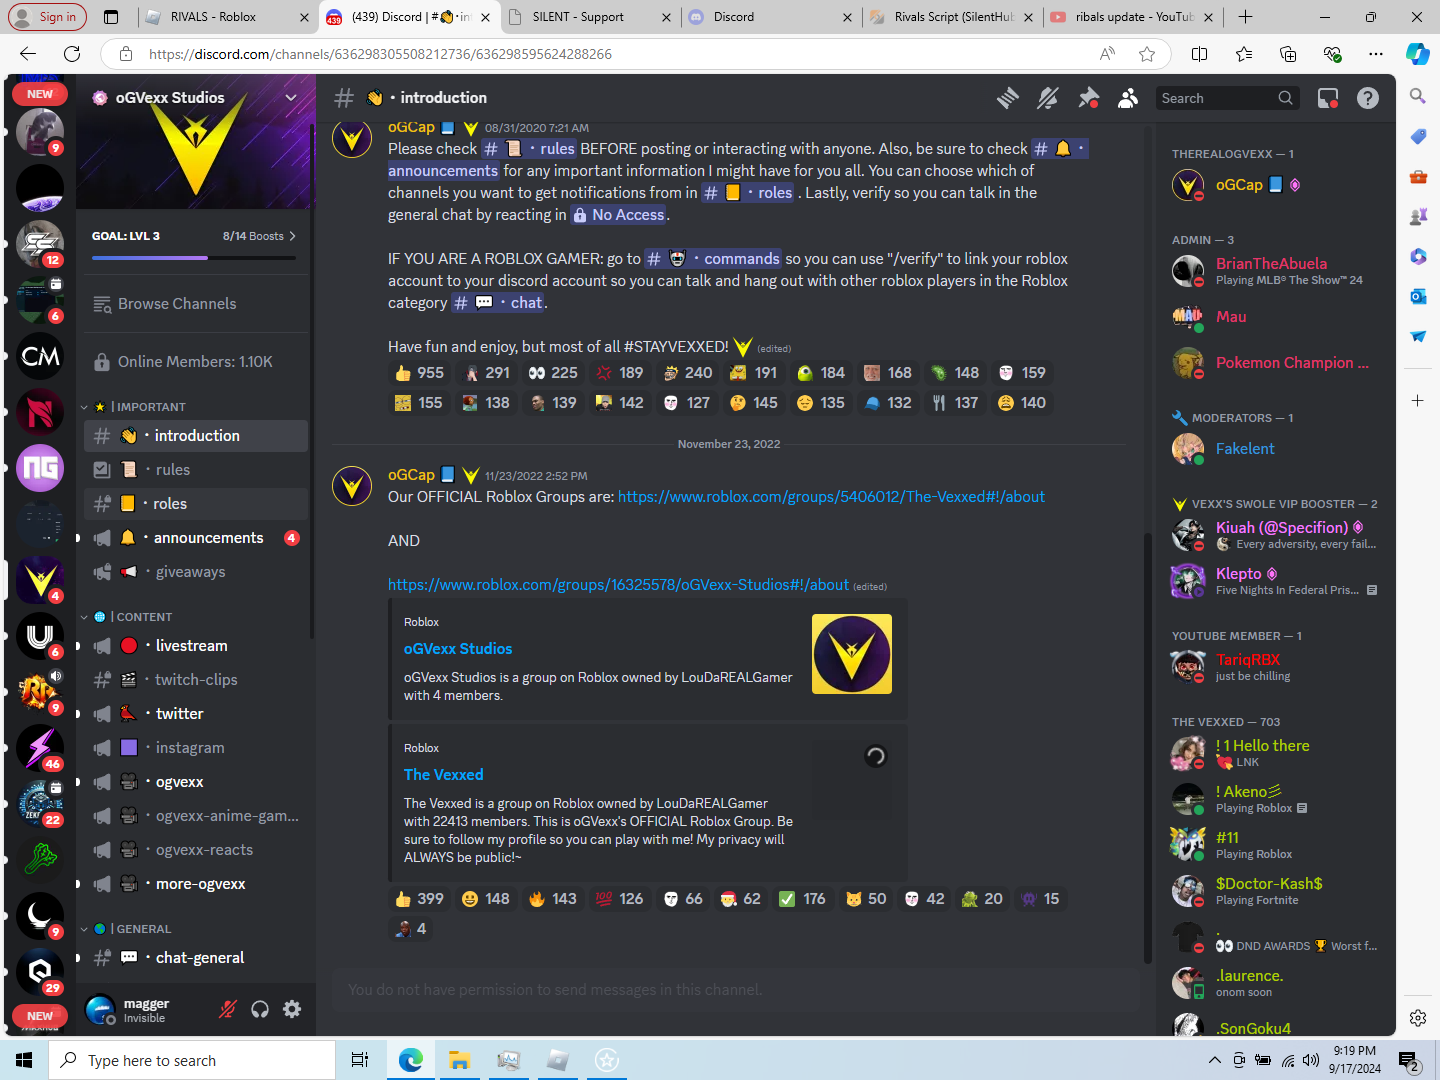The image size is (1440, 1080).
Task: Open the roles channel
Action: pyautogui.click(x=196, y=504)
